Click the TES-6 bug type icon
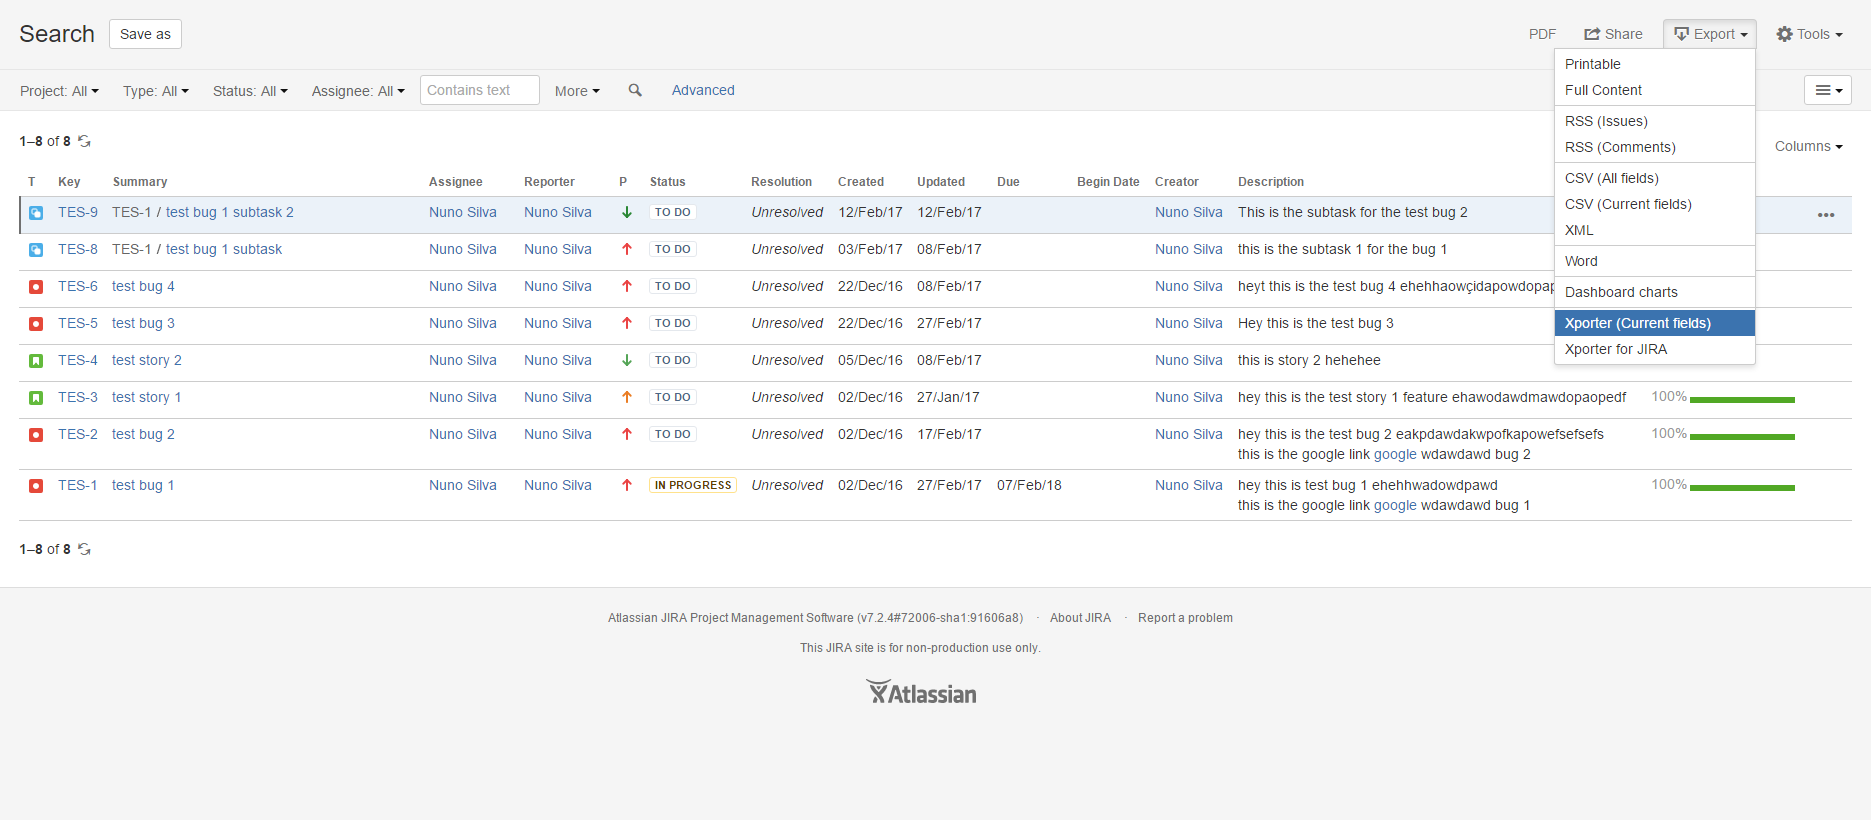Image resolution: width=1871 pixels, height=820 pixels. 36,287
